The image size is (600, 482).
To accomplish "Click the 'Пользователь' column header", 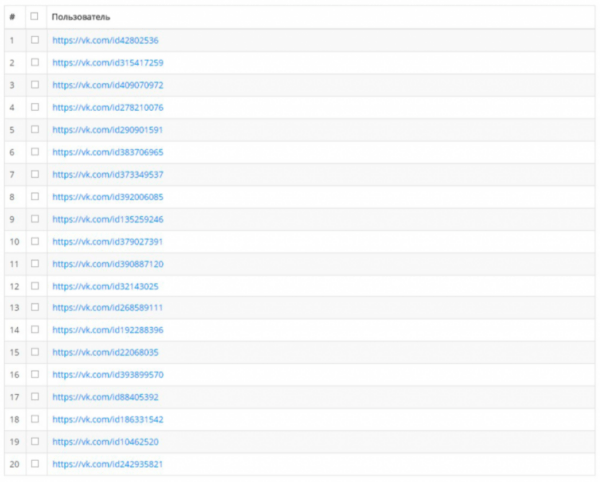I will tap(81, 17).
